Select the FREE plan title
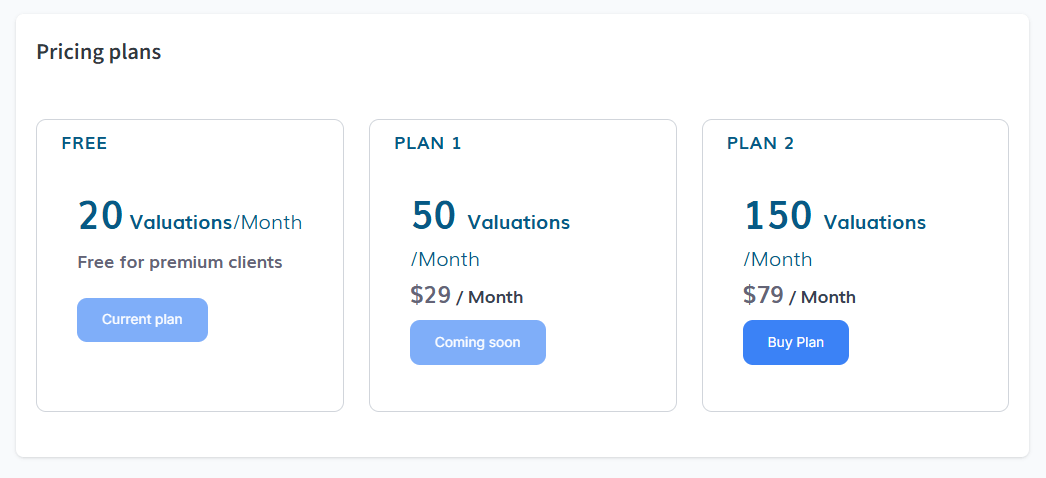Viewport: 1046px width, 478px height. tap(84, 143)
